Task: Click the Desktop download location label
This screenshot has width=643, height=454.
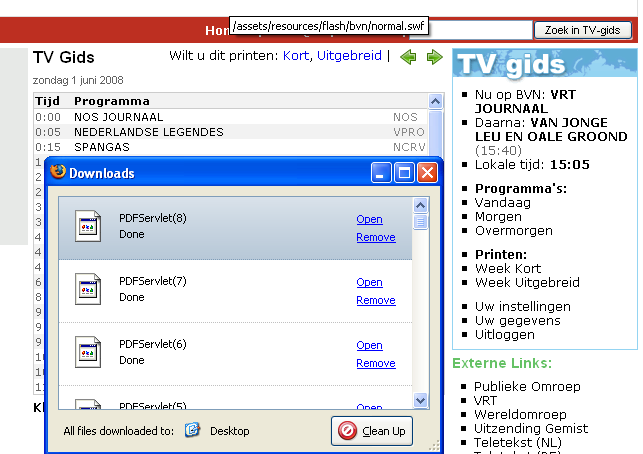Action: 230,431
